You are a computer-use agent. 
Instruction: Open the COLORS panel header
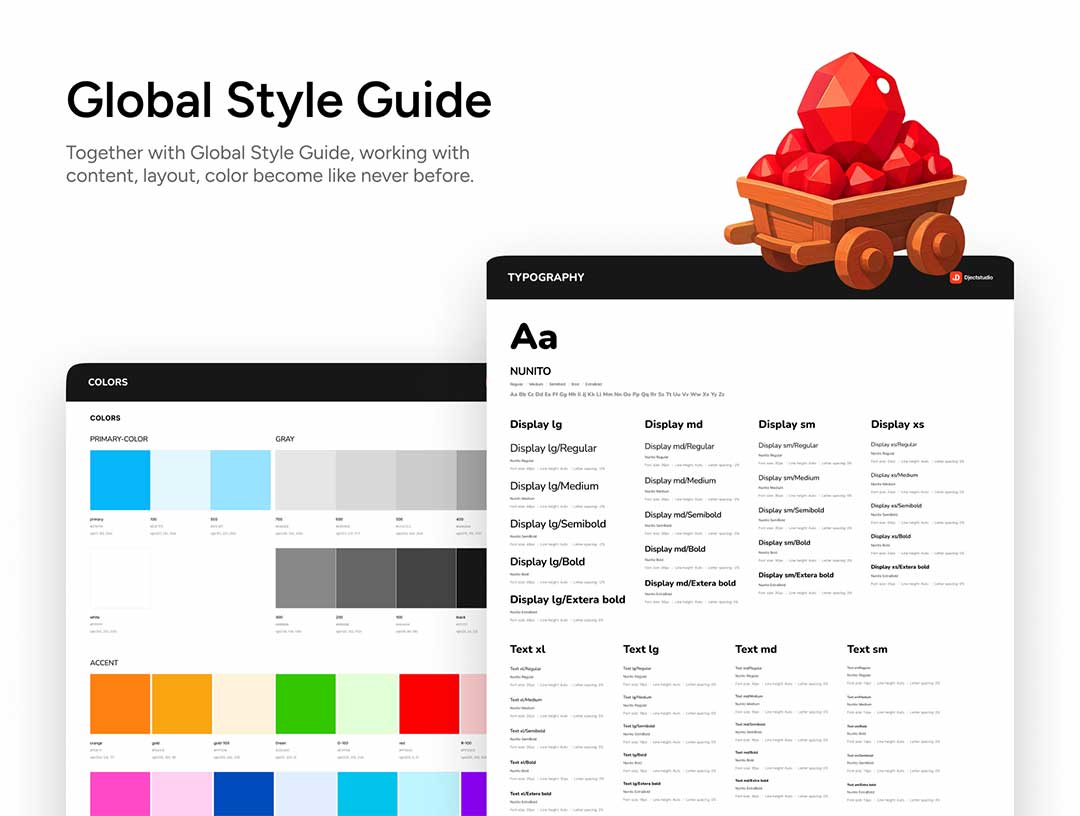point(108,382)
